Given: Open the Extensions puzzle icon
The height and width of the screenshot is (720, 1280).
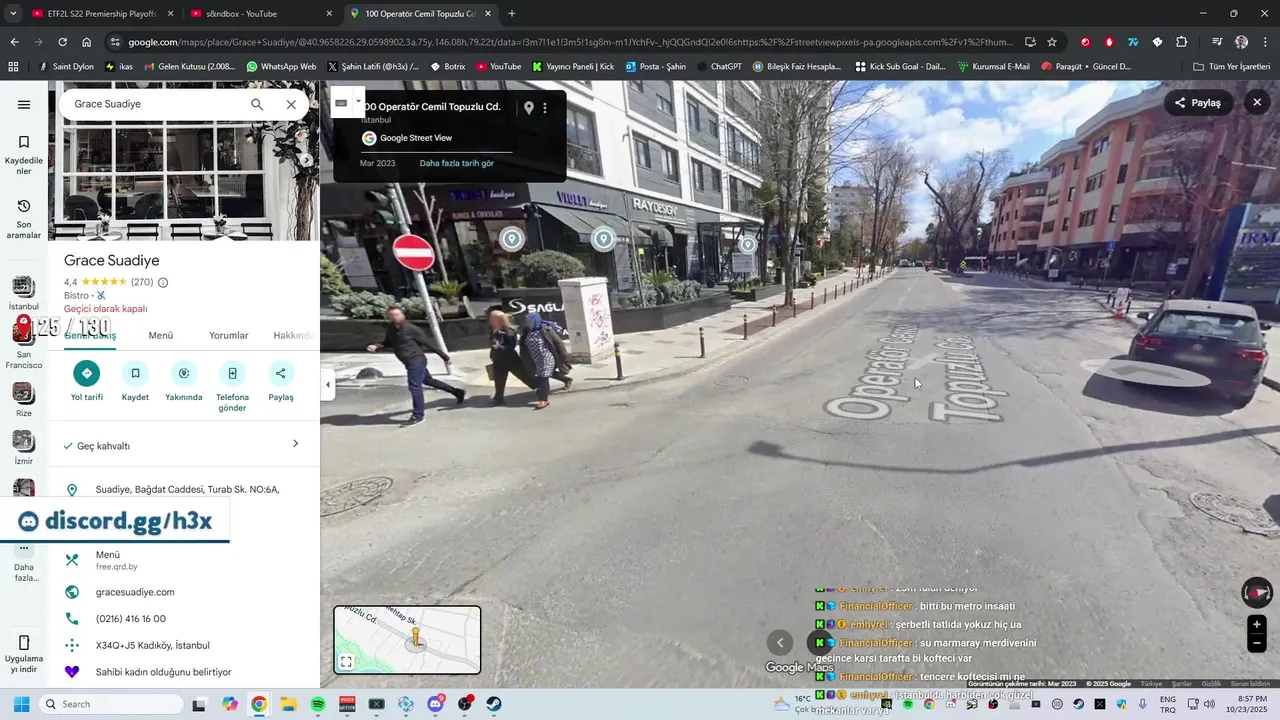Looking at the screenshot, I should (1181, 42).
